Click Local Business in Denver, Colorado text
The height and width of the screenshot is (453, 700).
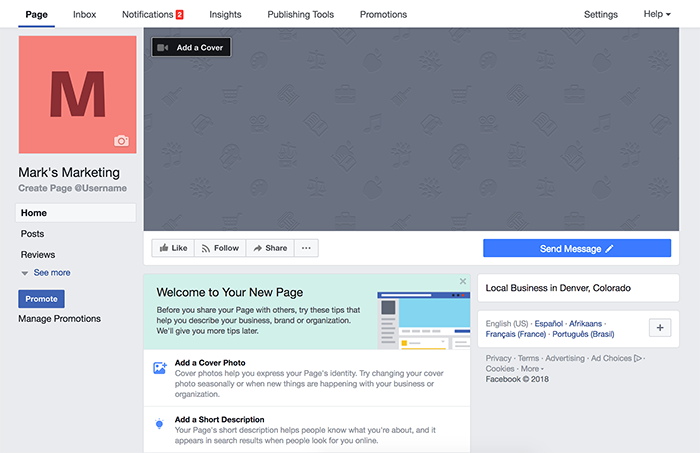[558, 288]
